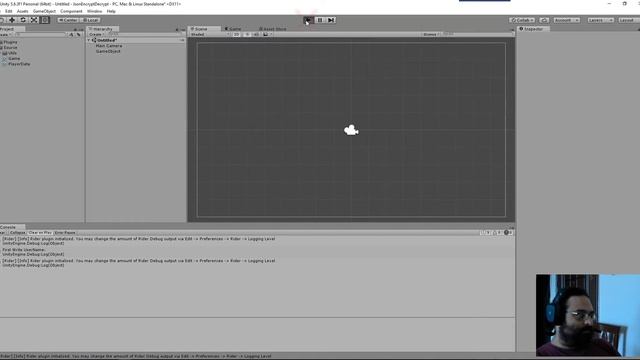Toggle scene lighting button
The height and width of the screenshot is (360, 640).
247,35
